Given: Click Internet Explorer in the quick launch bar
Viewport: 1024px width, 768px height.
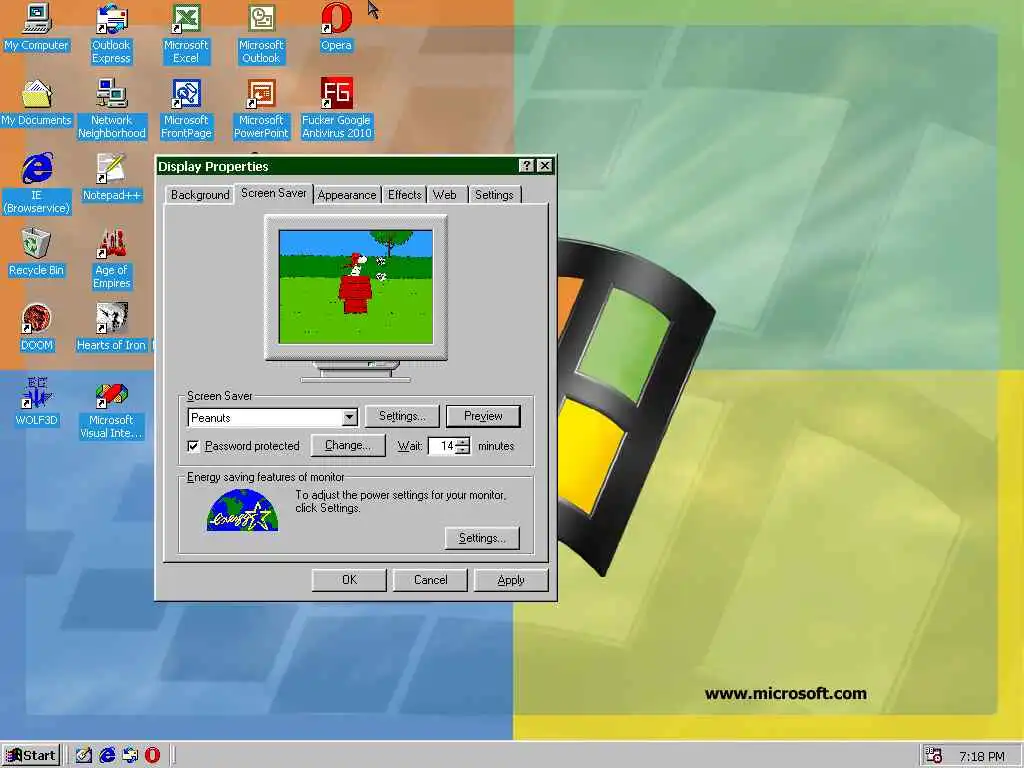Looking at the screenshot, I should (107, 756).
